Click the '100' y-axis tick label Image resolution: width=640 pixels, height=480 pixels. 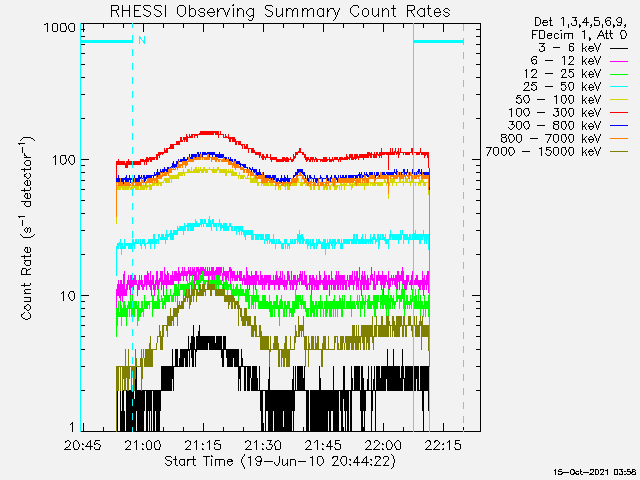point(64,160)
